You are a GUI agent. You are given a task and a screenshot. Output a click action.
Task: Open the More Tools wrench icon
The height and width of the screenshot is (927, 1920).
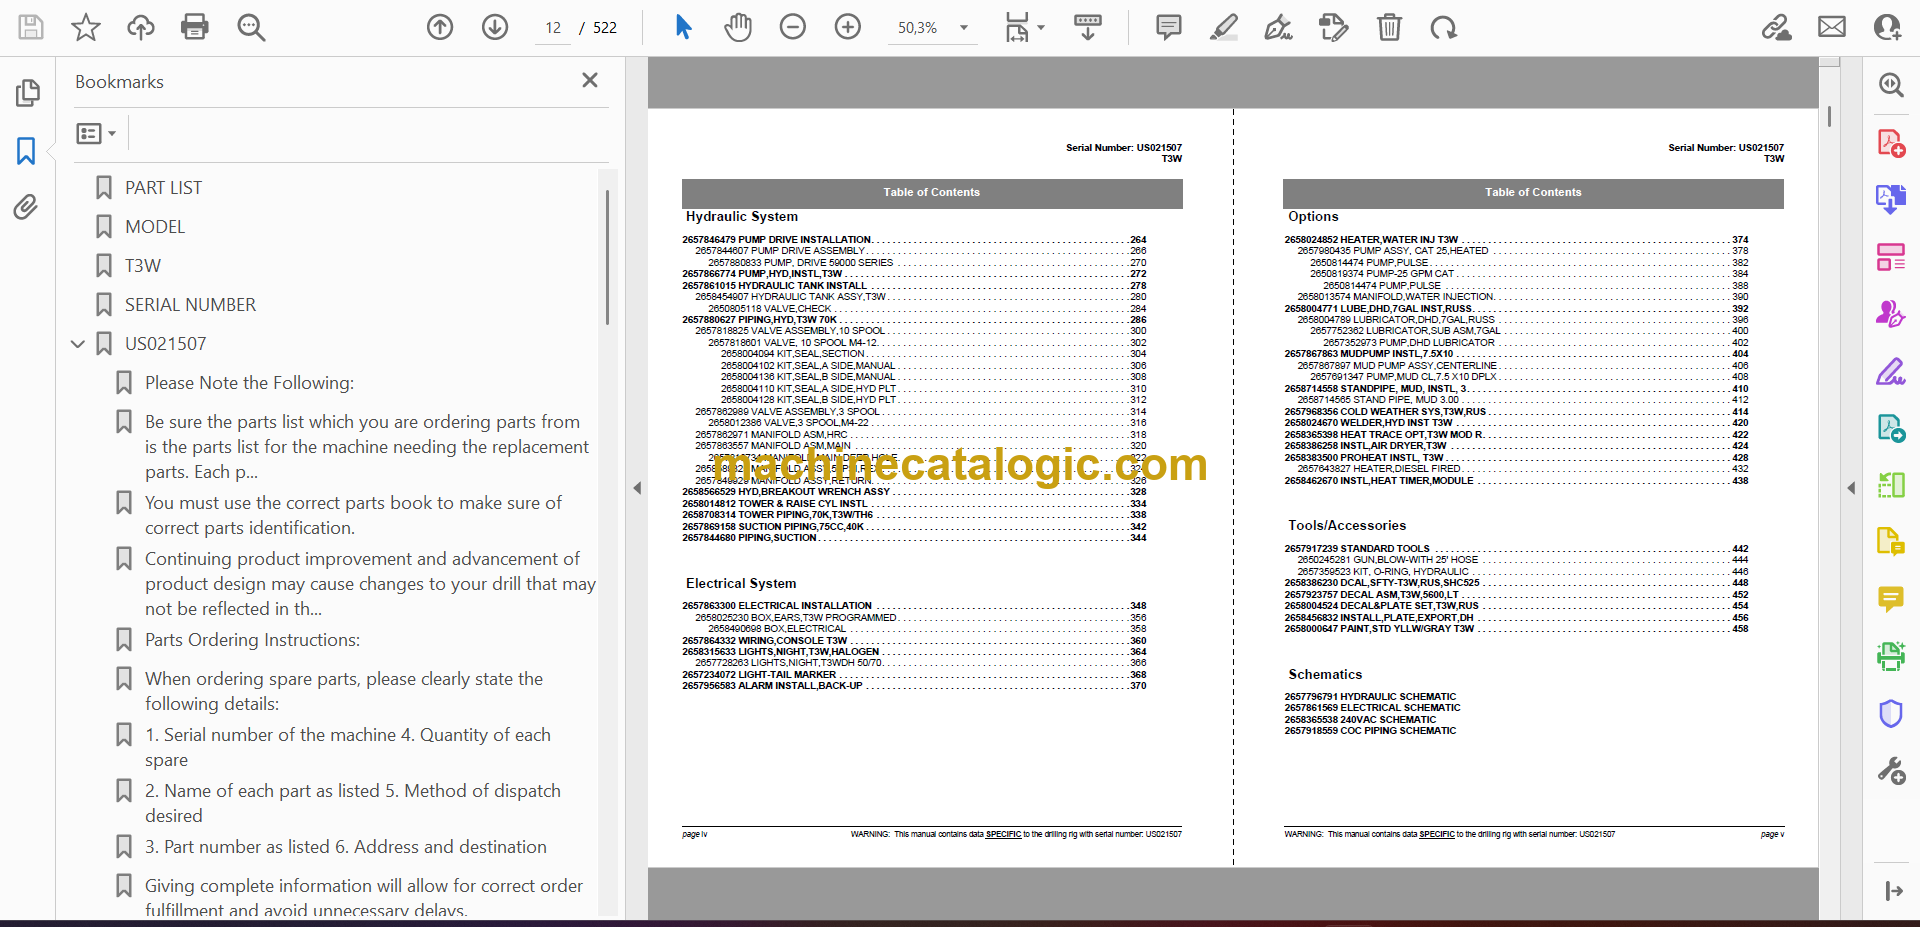click(x=1891, y=771)
